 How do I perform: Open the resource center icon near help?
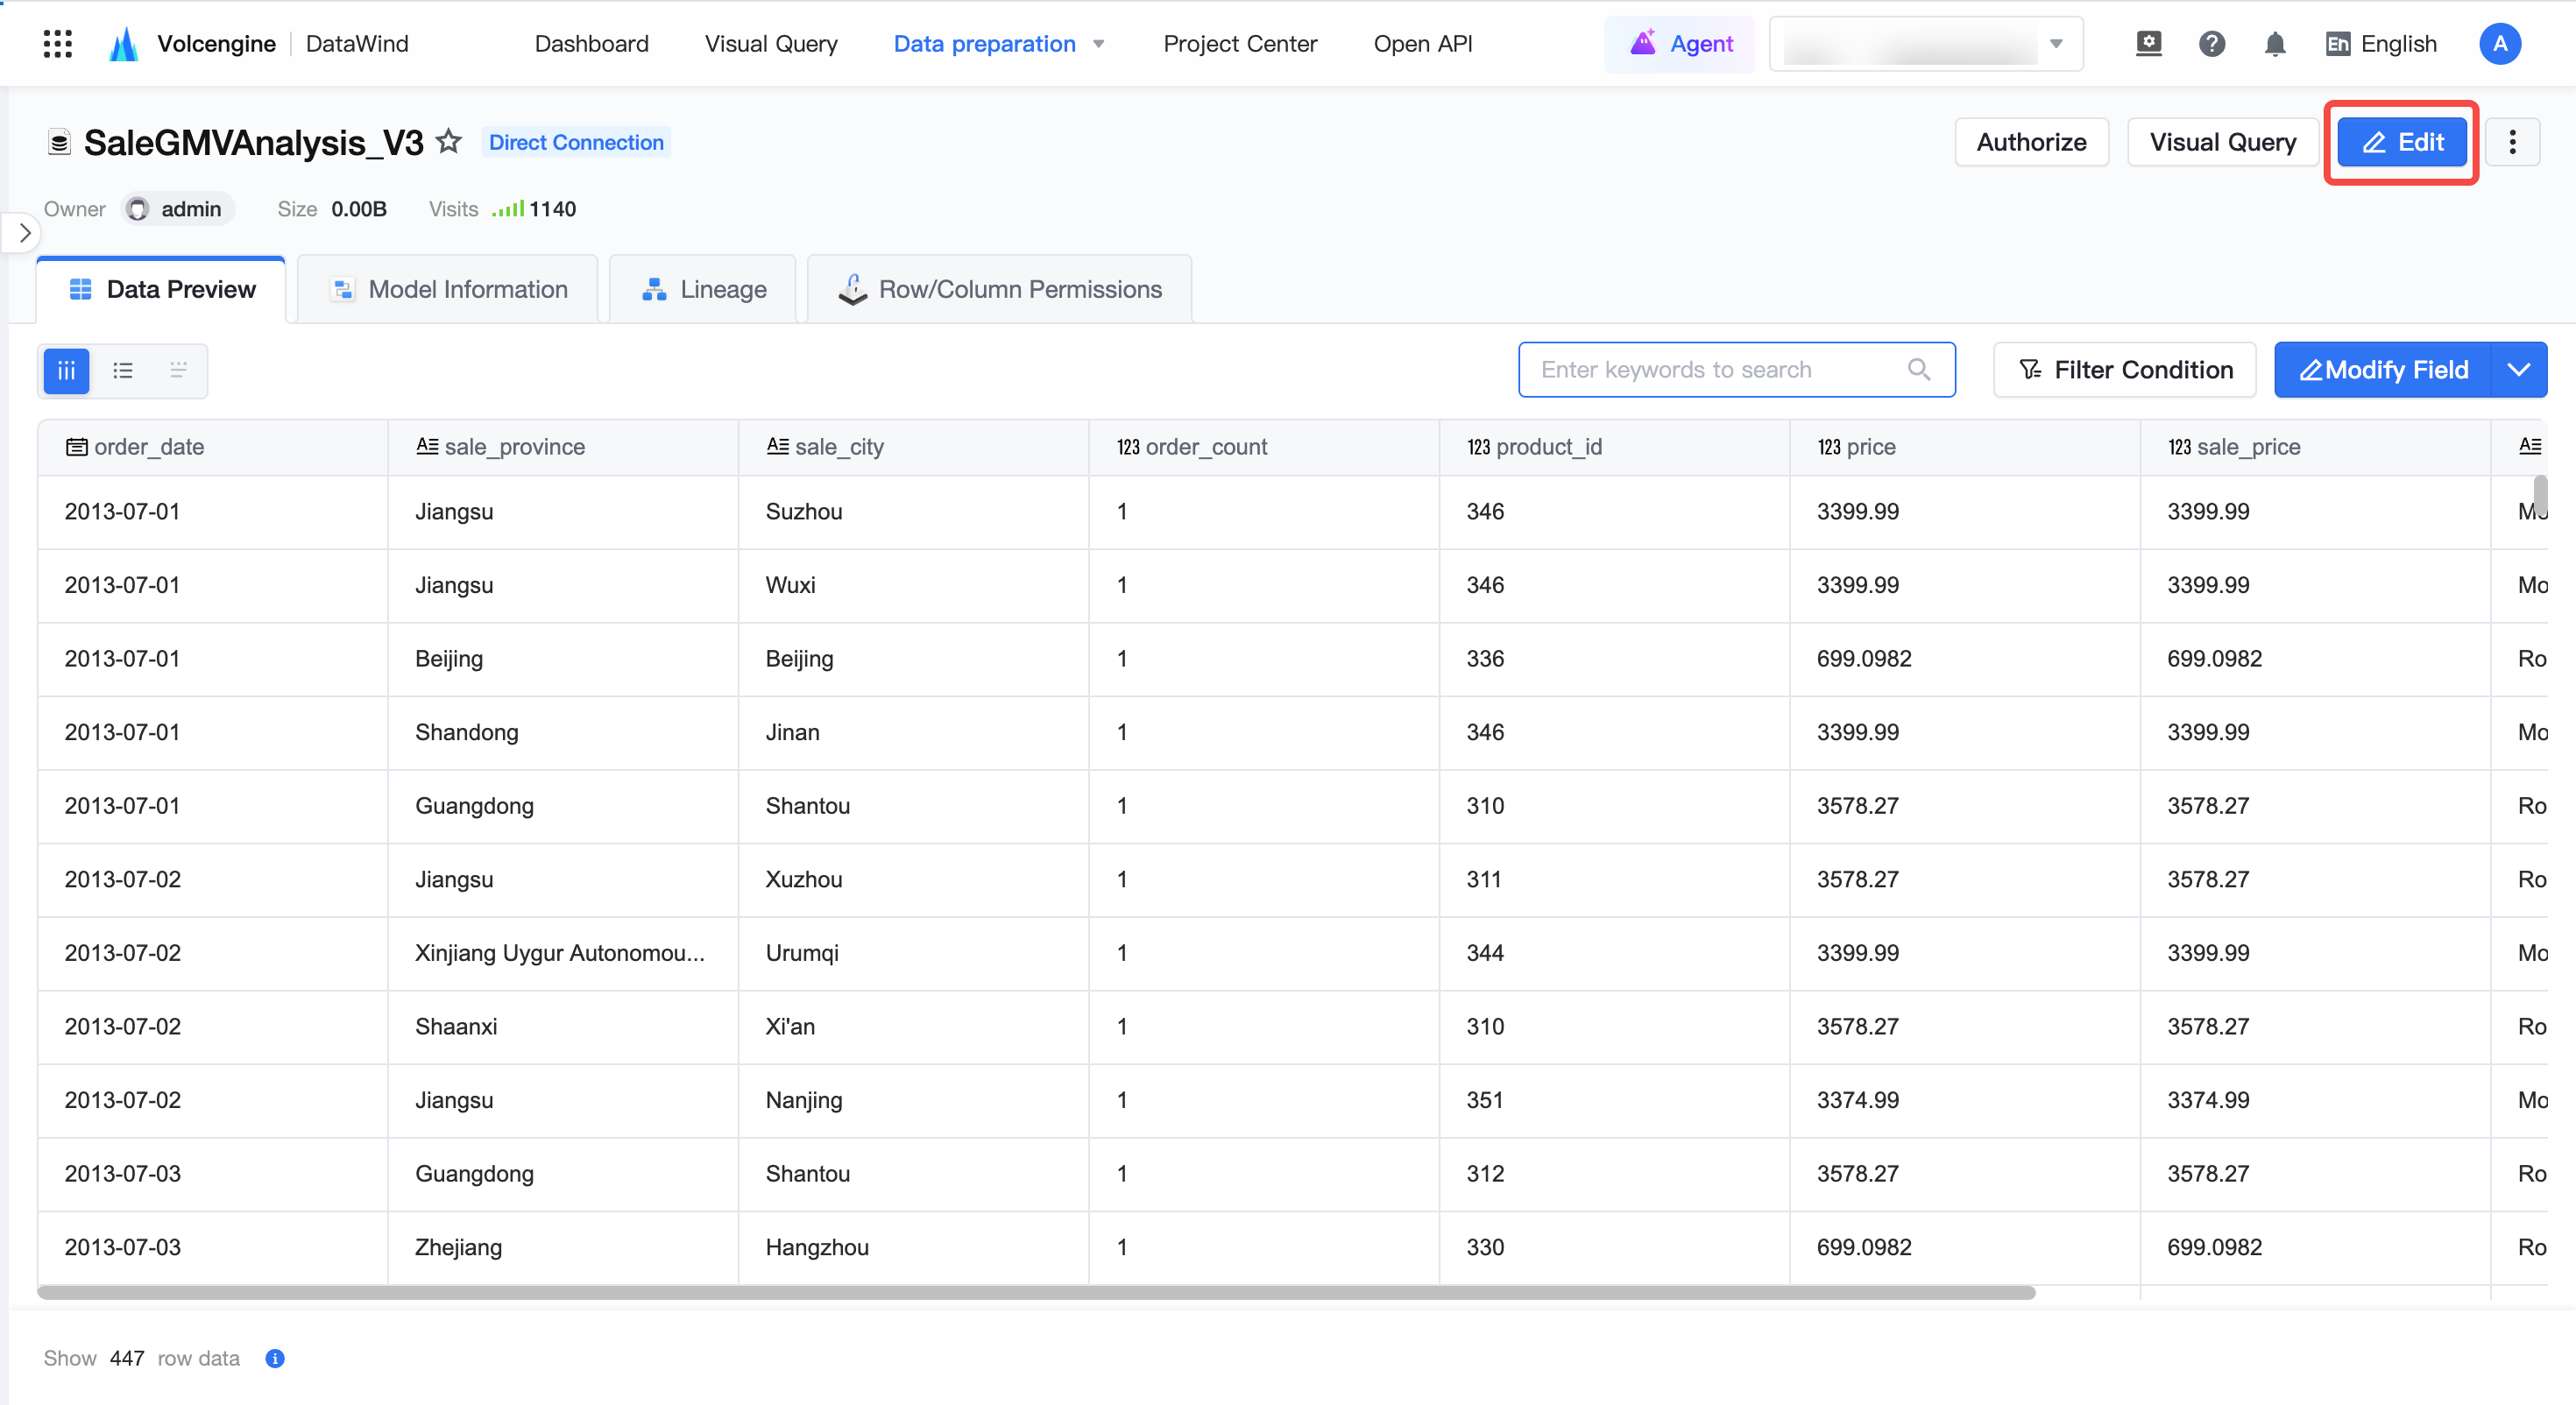point(2148,44)
